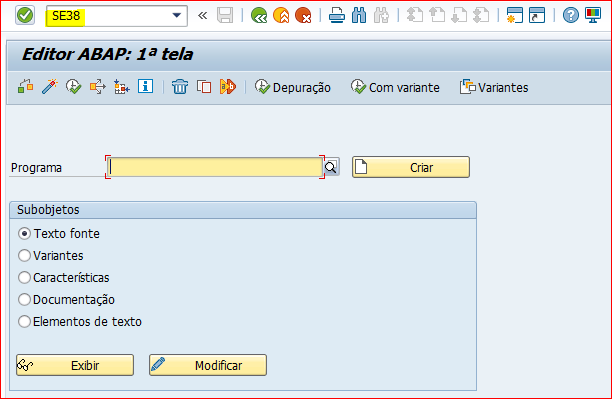Click the Activate magic wand icon
This screenshot has height=399, width=612.
coord(50,87)
